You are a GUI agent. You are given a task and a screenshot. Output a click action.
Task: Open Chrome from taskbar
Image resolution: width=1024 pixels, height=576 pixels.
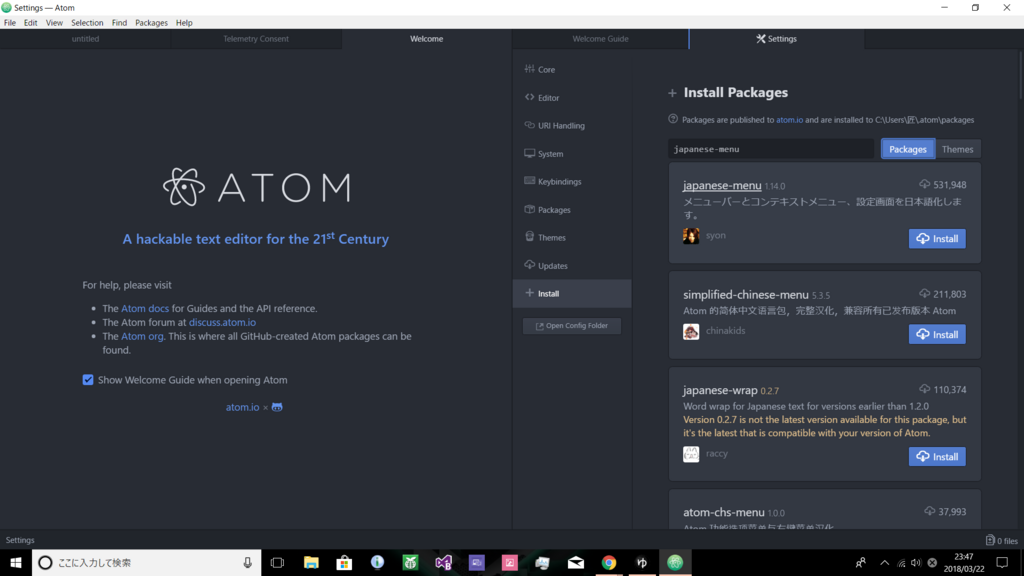609,562
